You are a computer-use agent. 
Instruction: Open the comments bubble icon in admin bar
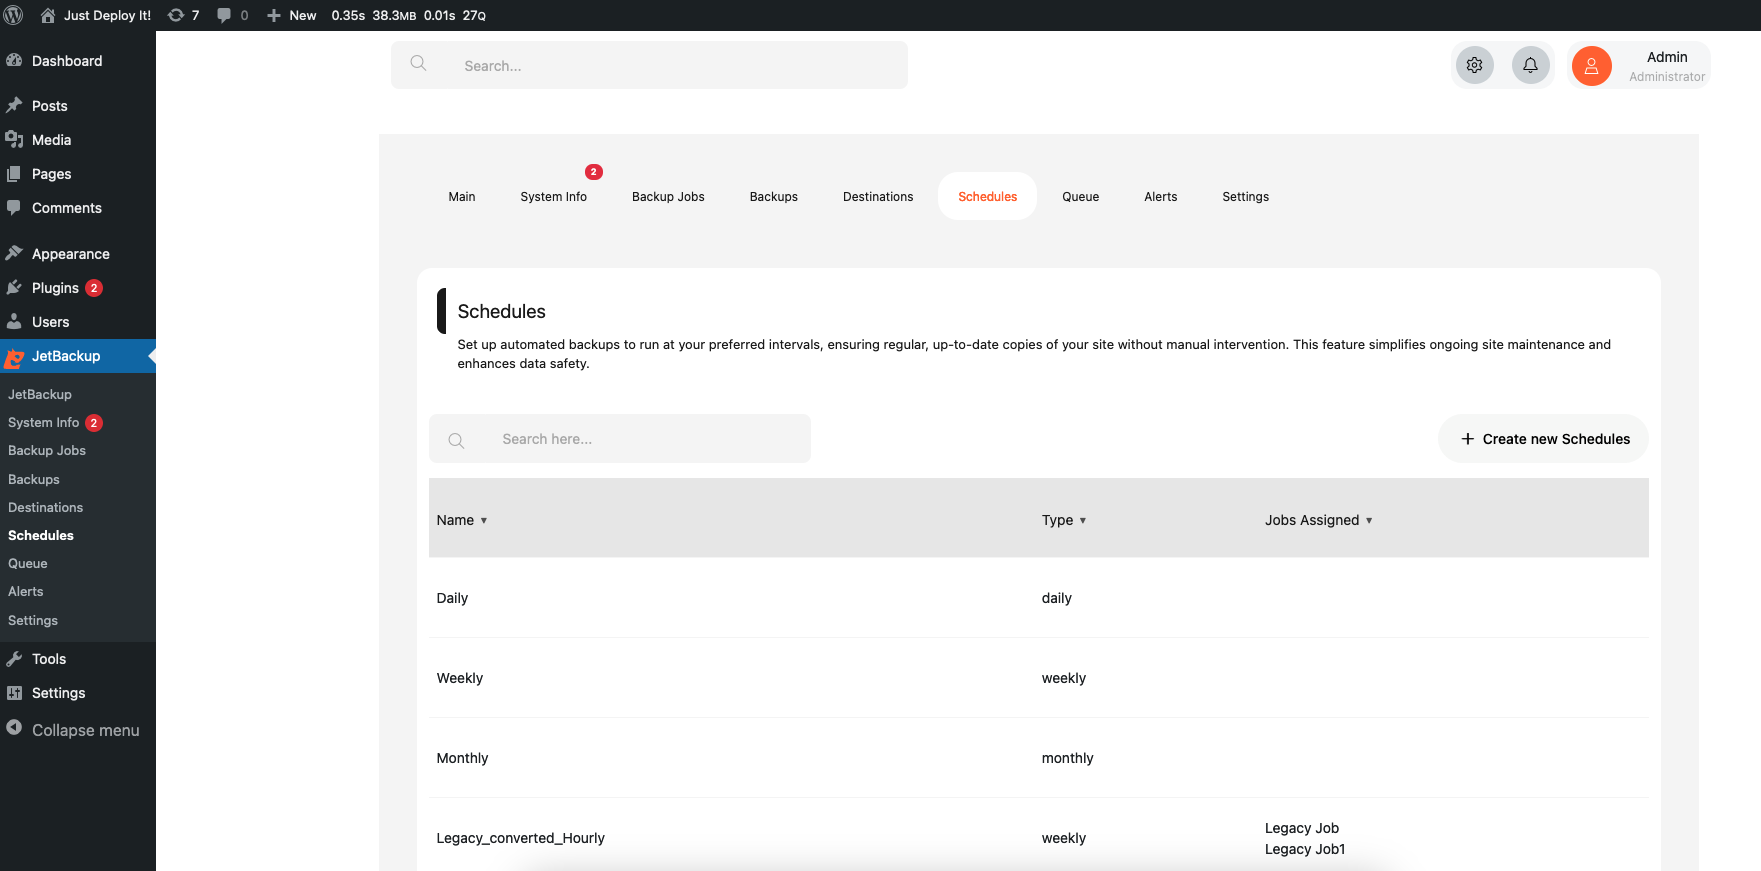[224, 15]
